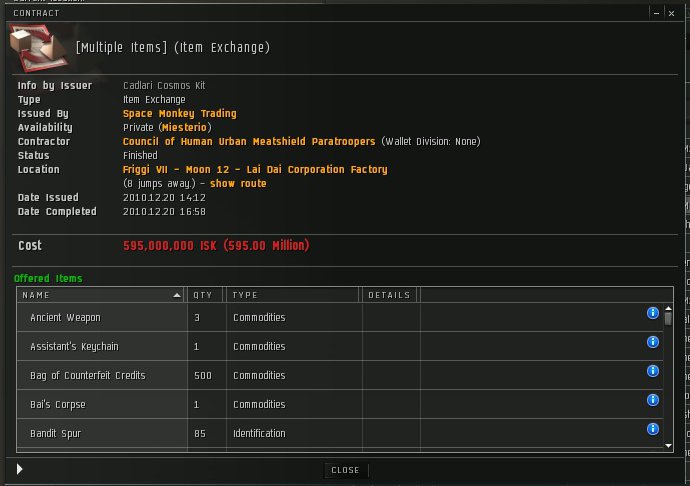This screenshot has height=486, width=690.
Task: Click the 595,000,000 ISK cost value
Action: click(x=216, y=246)
